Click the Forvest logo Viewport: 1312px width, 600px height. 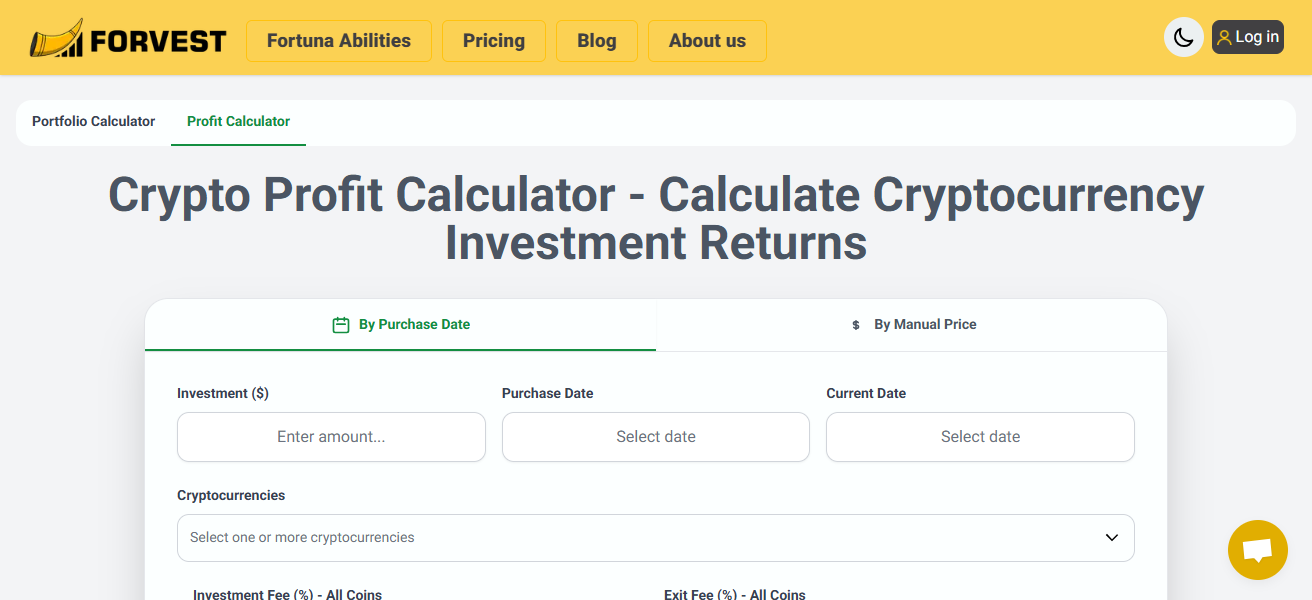128,38
